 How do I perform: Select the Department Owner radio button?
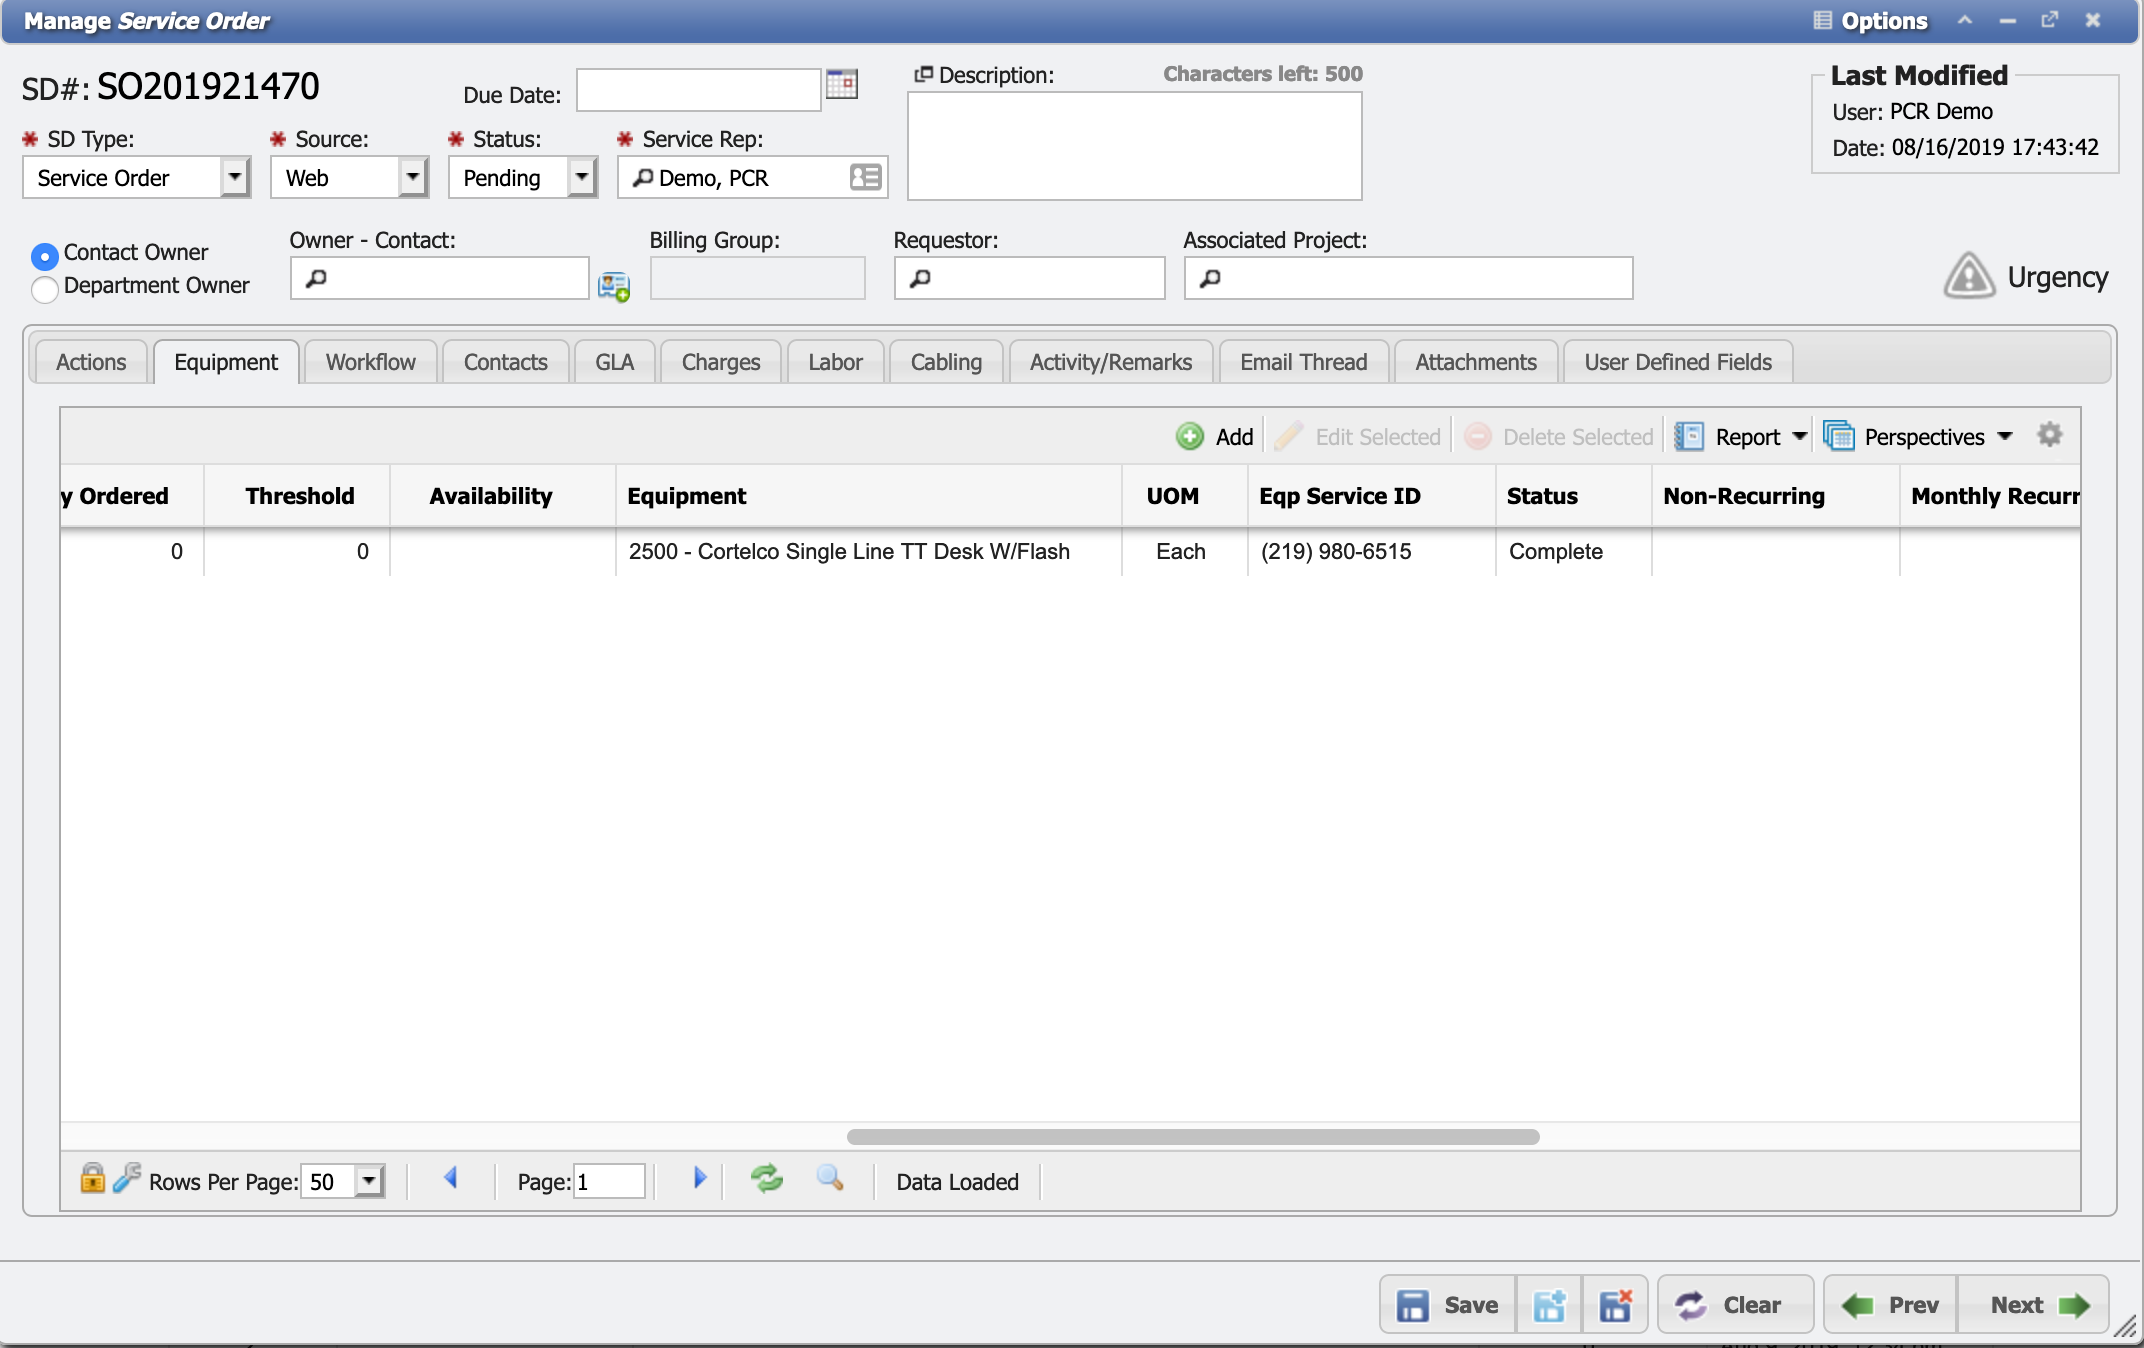click(44, 289)
